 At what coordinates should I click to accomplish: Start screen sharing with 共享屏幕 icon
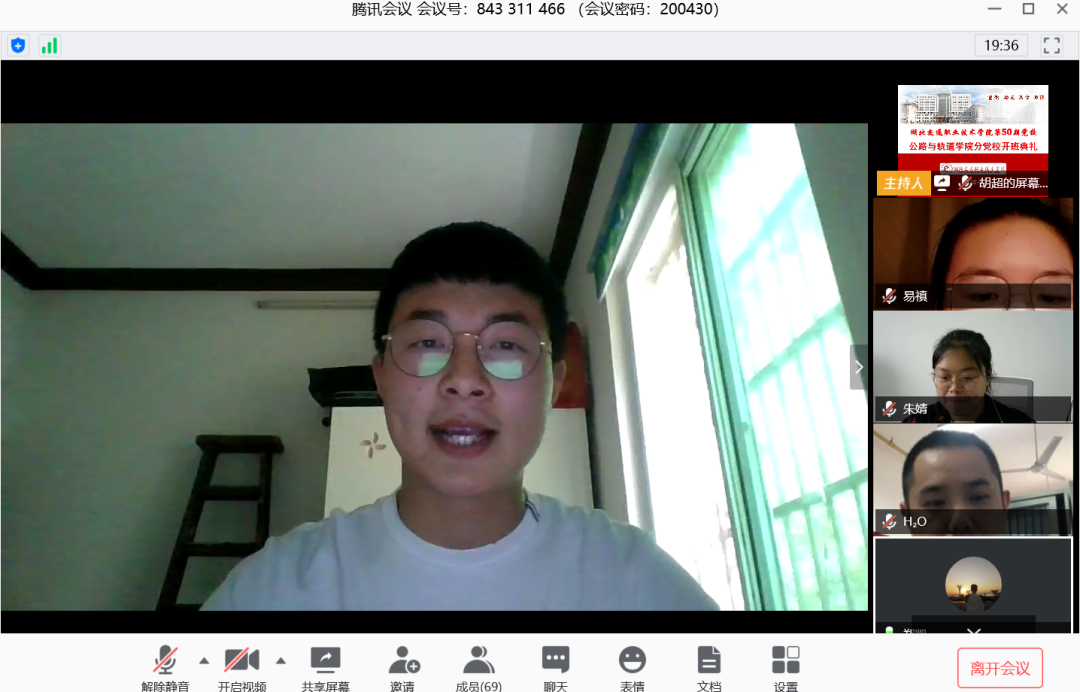[x=325, y=661]
